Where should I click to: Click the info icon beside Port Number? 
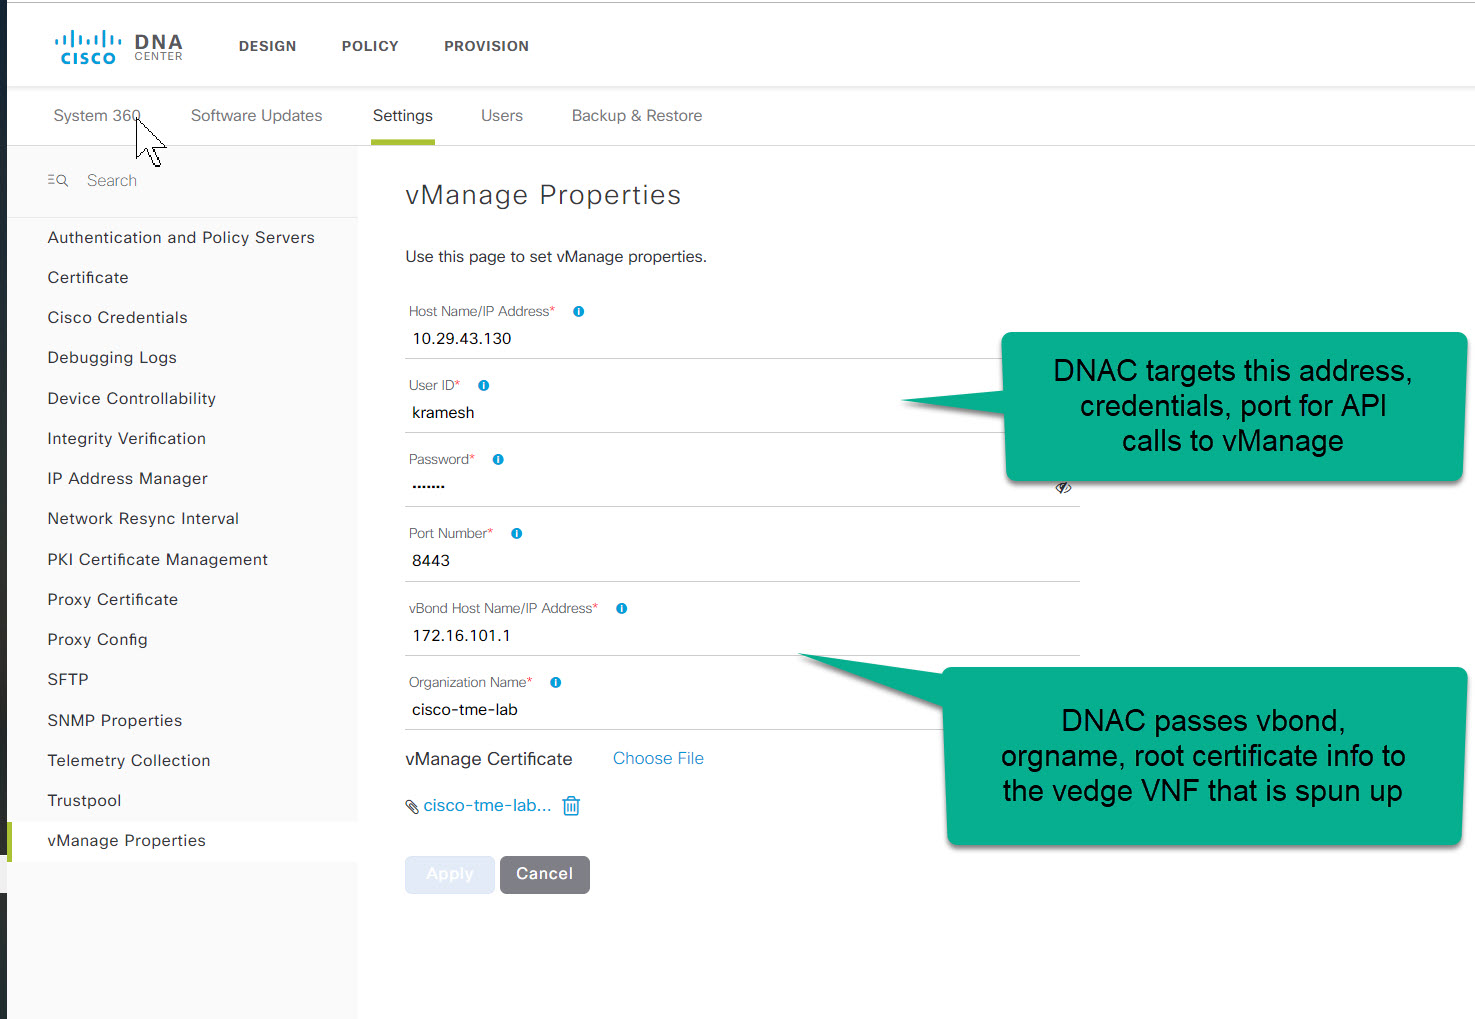(516, 533)
